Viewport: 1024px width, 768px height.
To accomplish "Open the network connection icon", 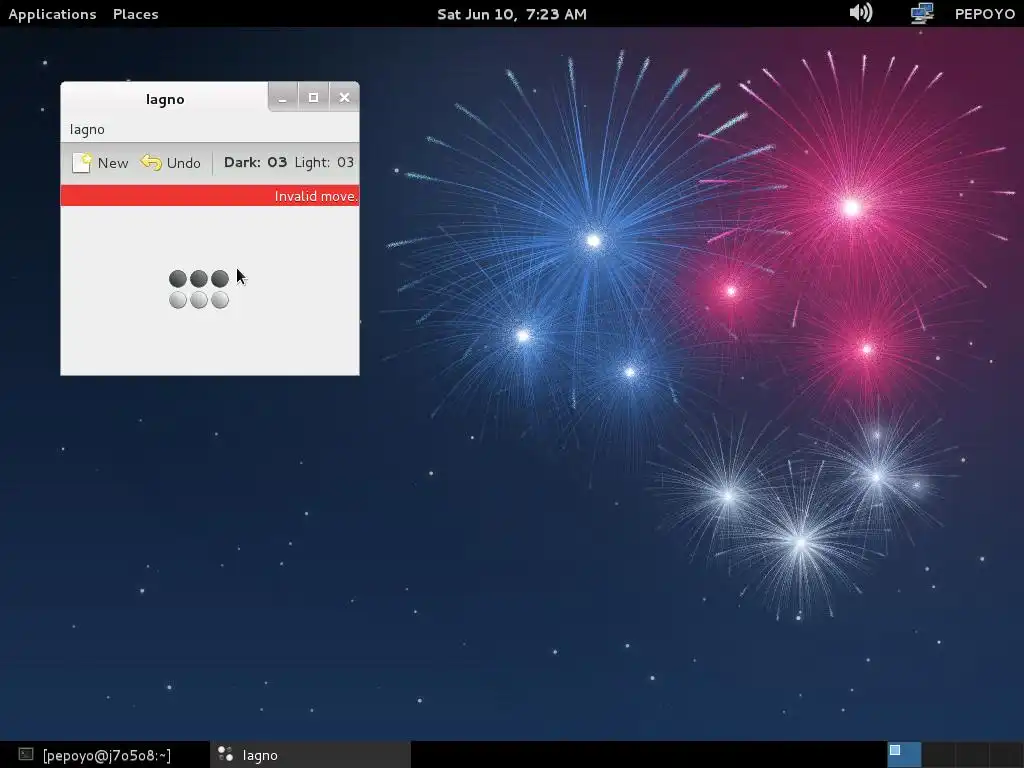I will 921,13.
